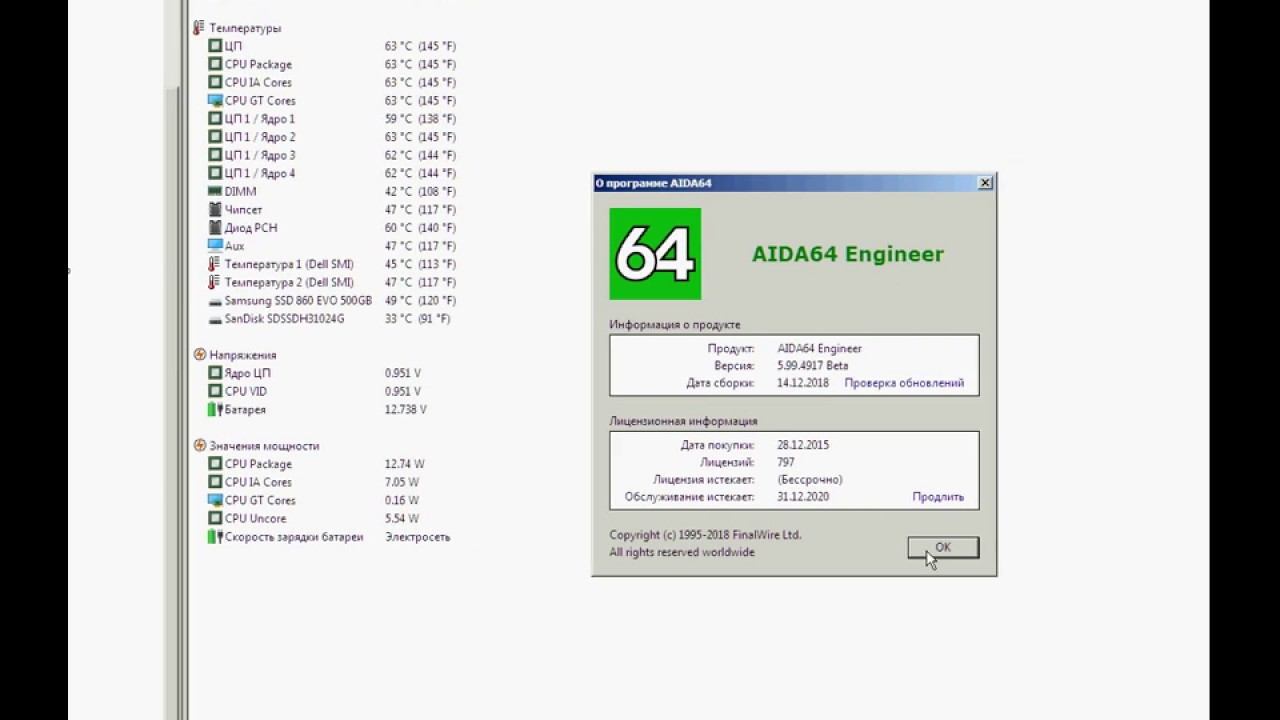This screenshot has width=1280, height=720.
Task: Click the CPU VID voltage icon
Action: [x=215, y=391]
